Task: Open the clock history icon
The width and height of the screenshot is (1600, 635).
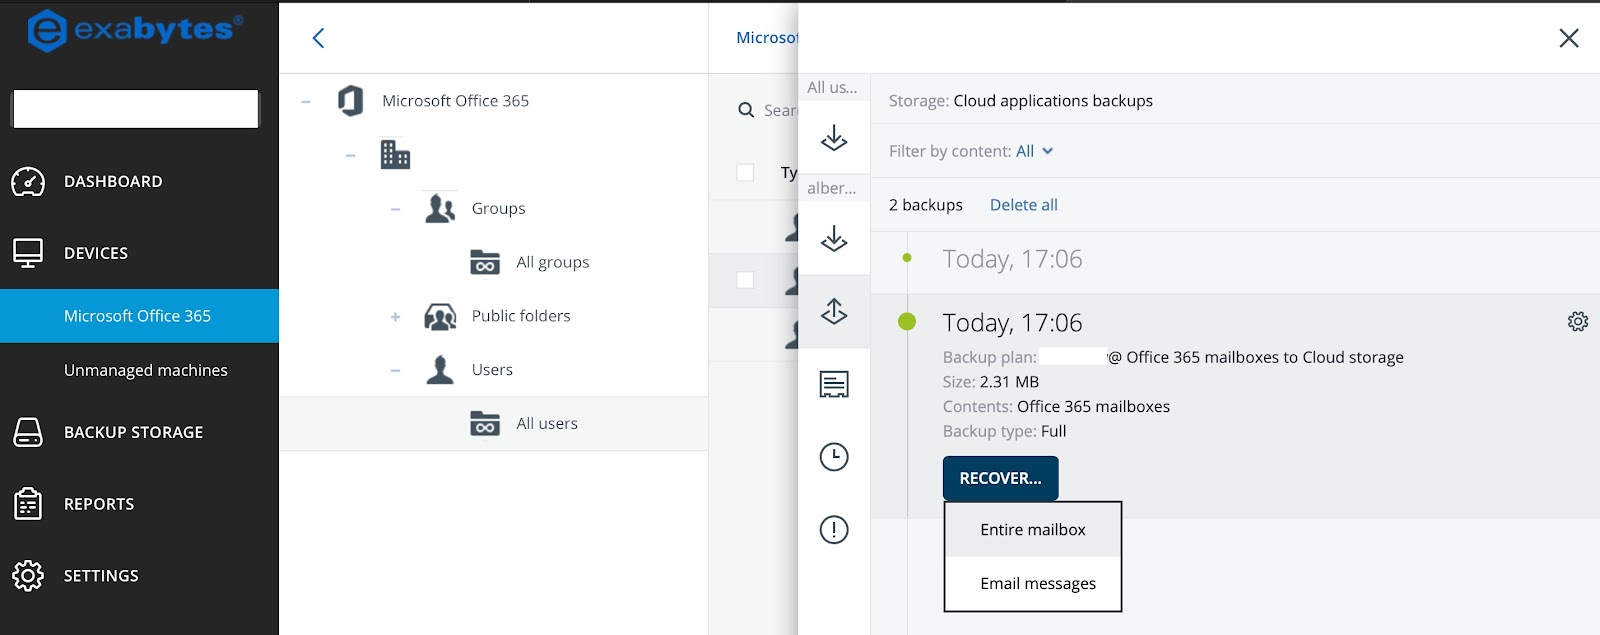Action: (x=834, y=457)
